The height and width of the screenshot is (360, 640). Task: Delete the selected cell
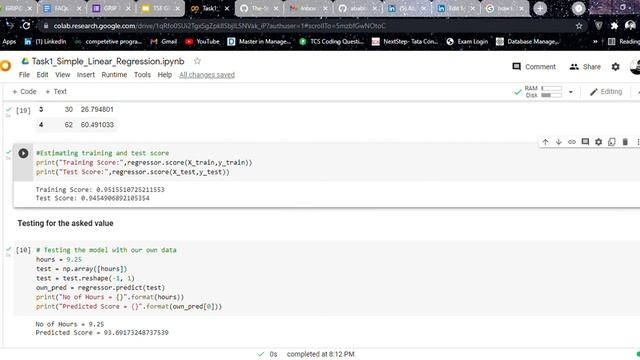(x=625, y=142)
